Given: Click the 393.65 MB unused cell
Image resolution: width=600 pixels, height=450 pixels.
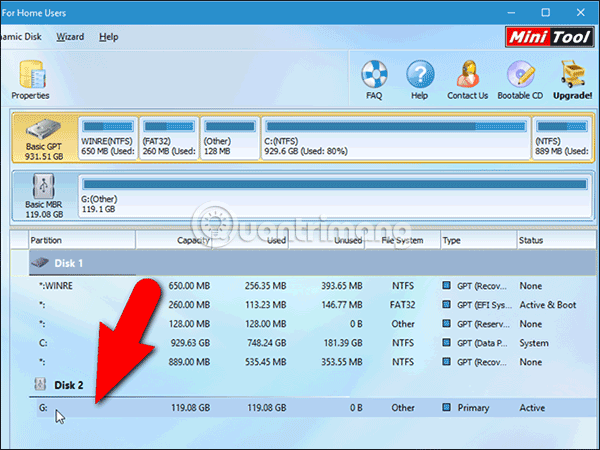Looking at the screenshot, I should click(x=342, y=285).
